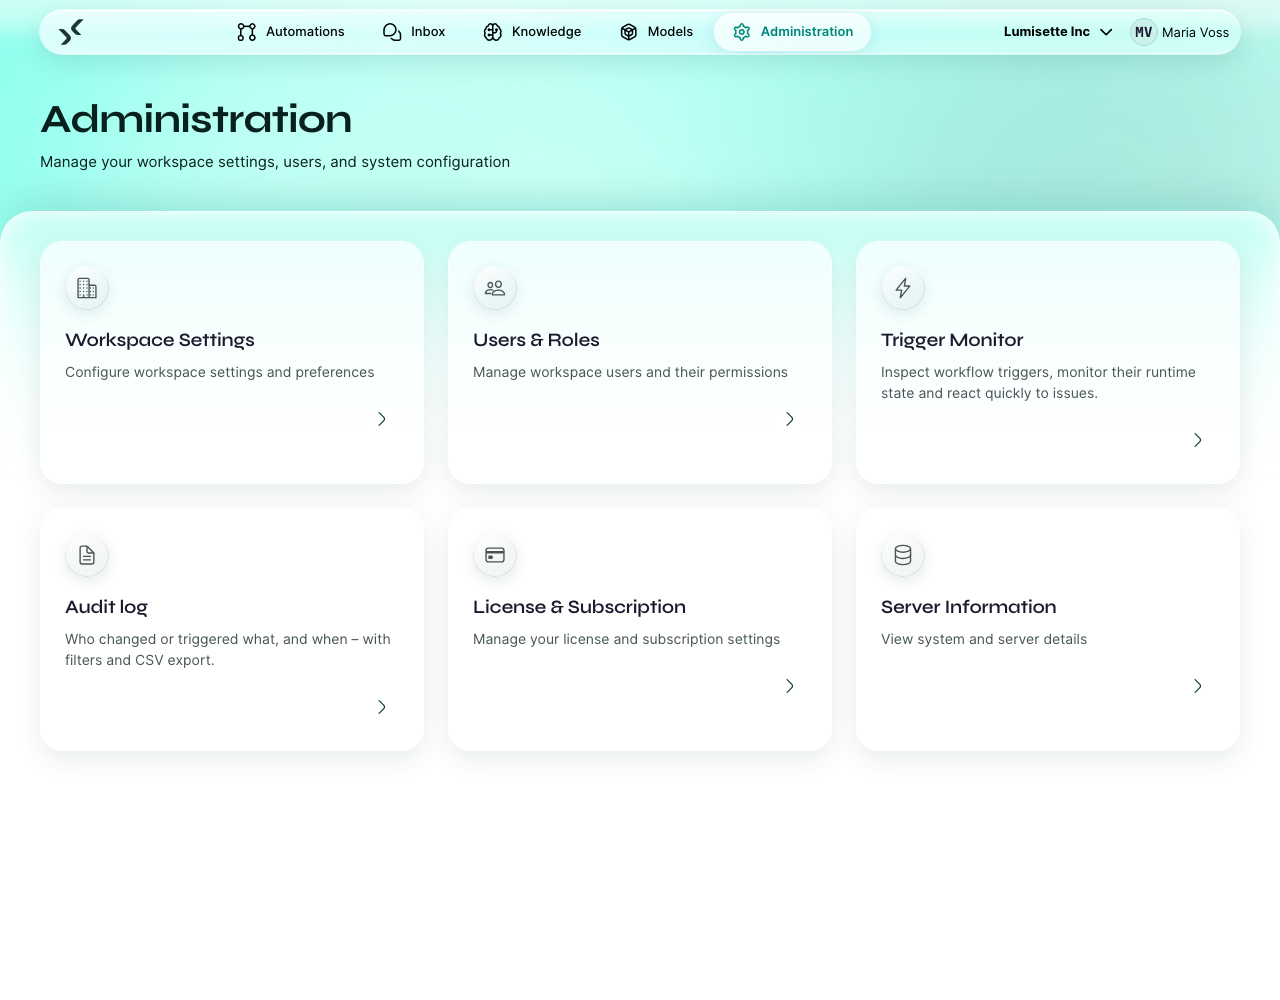Click 'Configure workspace settings and preferences' text

(219, 372)
